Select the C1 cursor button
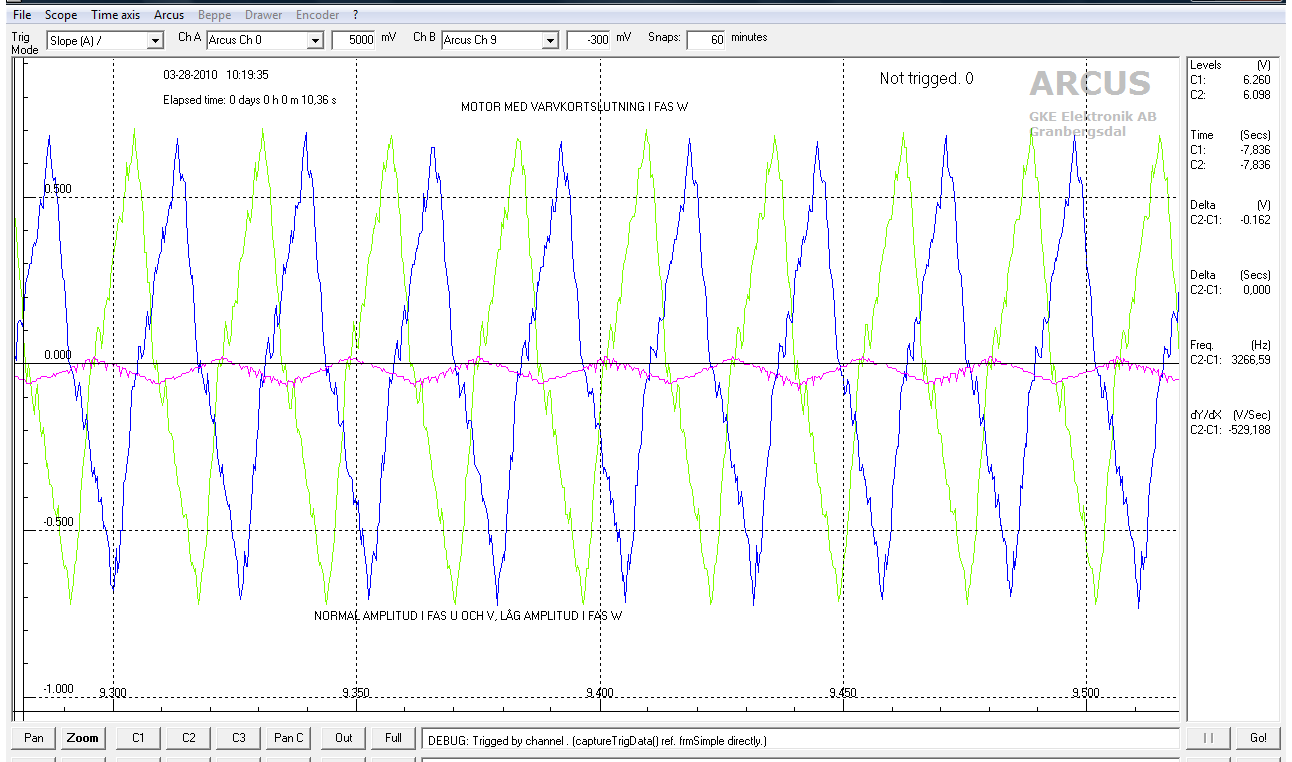 [139, 738]
